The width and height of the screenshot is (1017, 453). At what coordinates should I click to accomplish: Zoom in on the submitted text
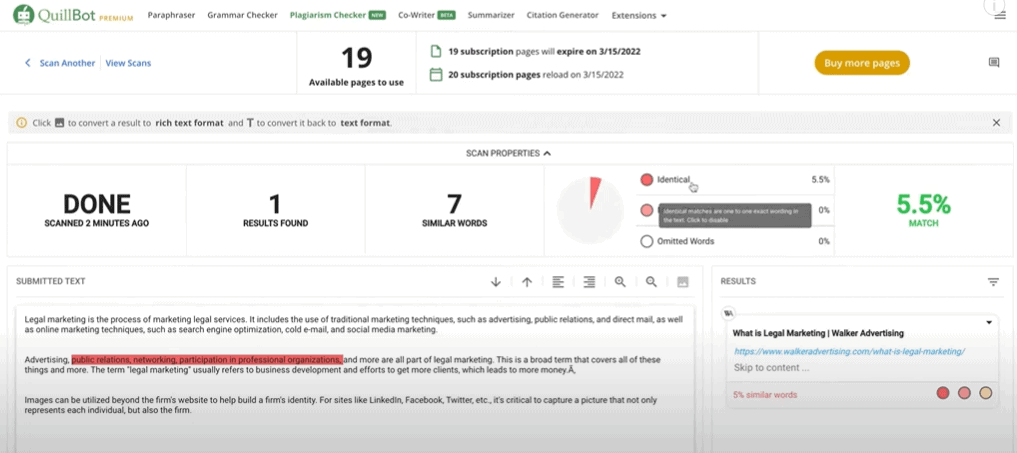pos(620,282)
